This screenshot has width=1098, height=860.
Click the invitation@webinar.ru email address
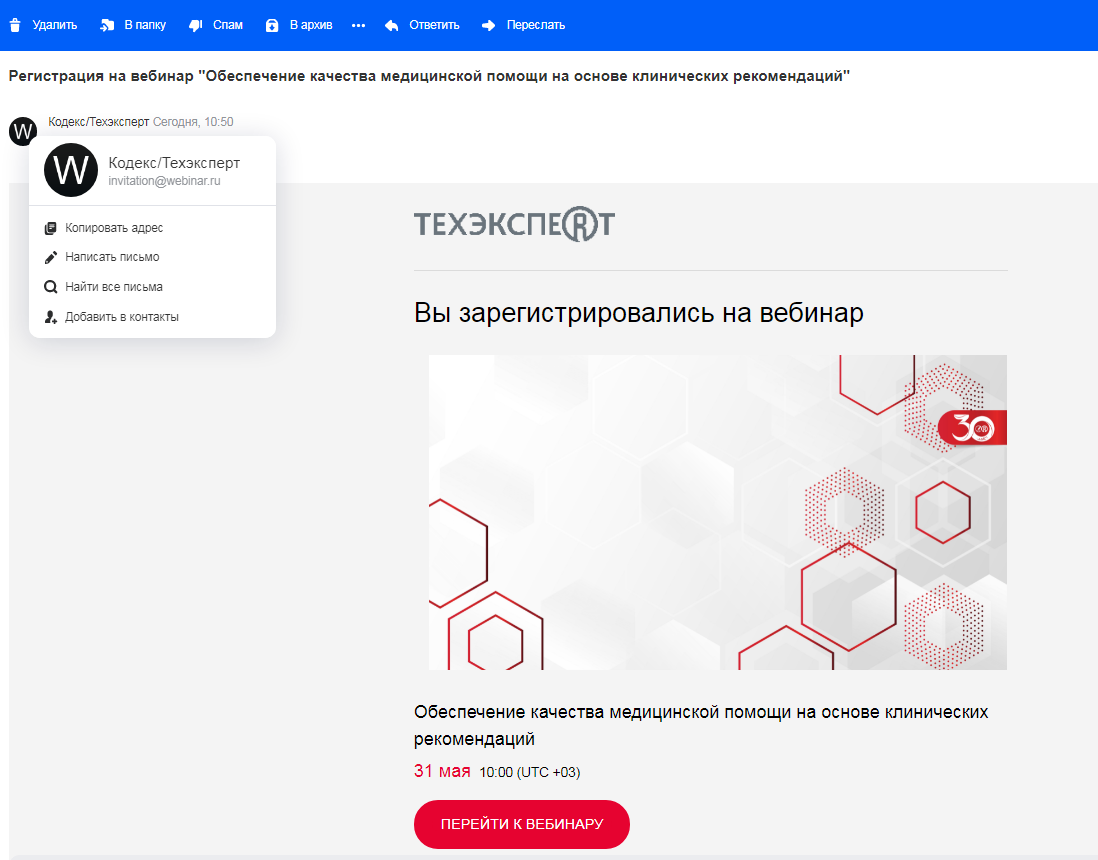click(x=164, y=181)
